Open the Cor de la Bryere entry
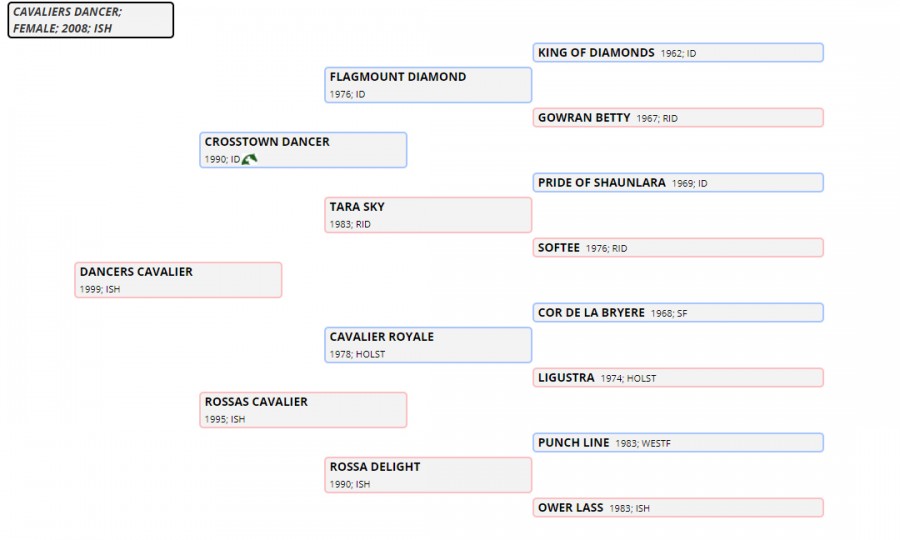900x540 pixels. (x=678, y=313)
